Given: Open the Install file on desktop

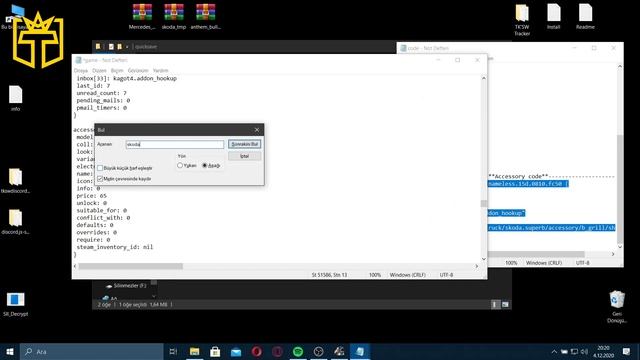Looking at the screenshot, I should coord(553,17).
